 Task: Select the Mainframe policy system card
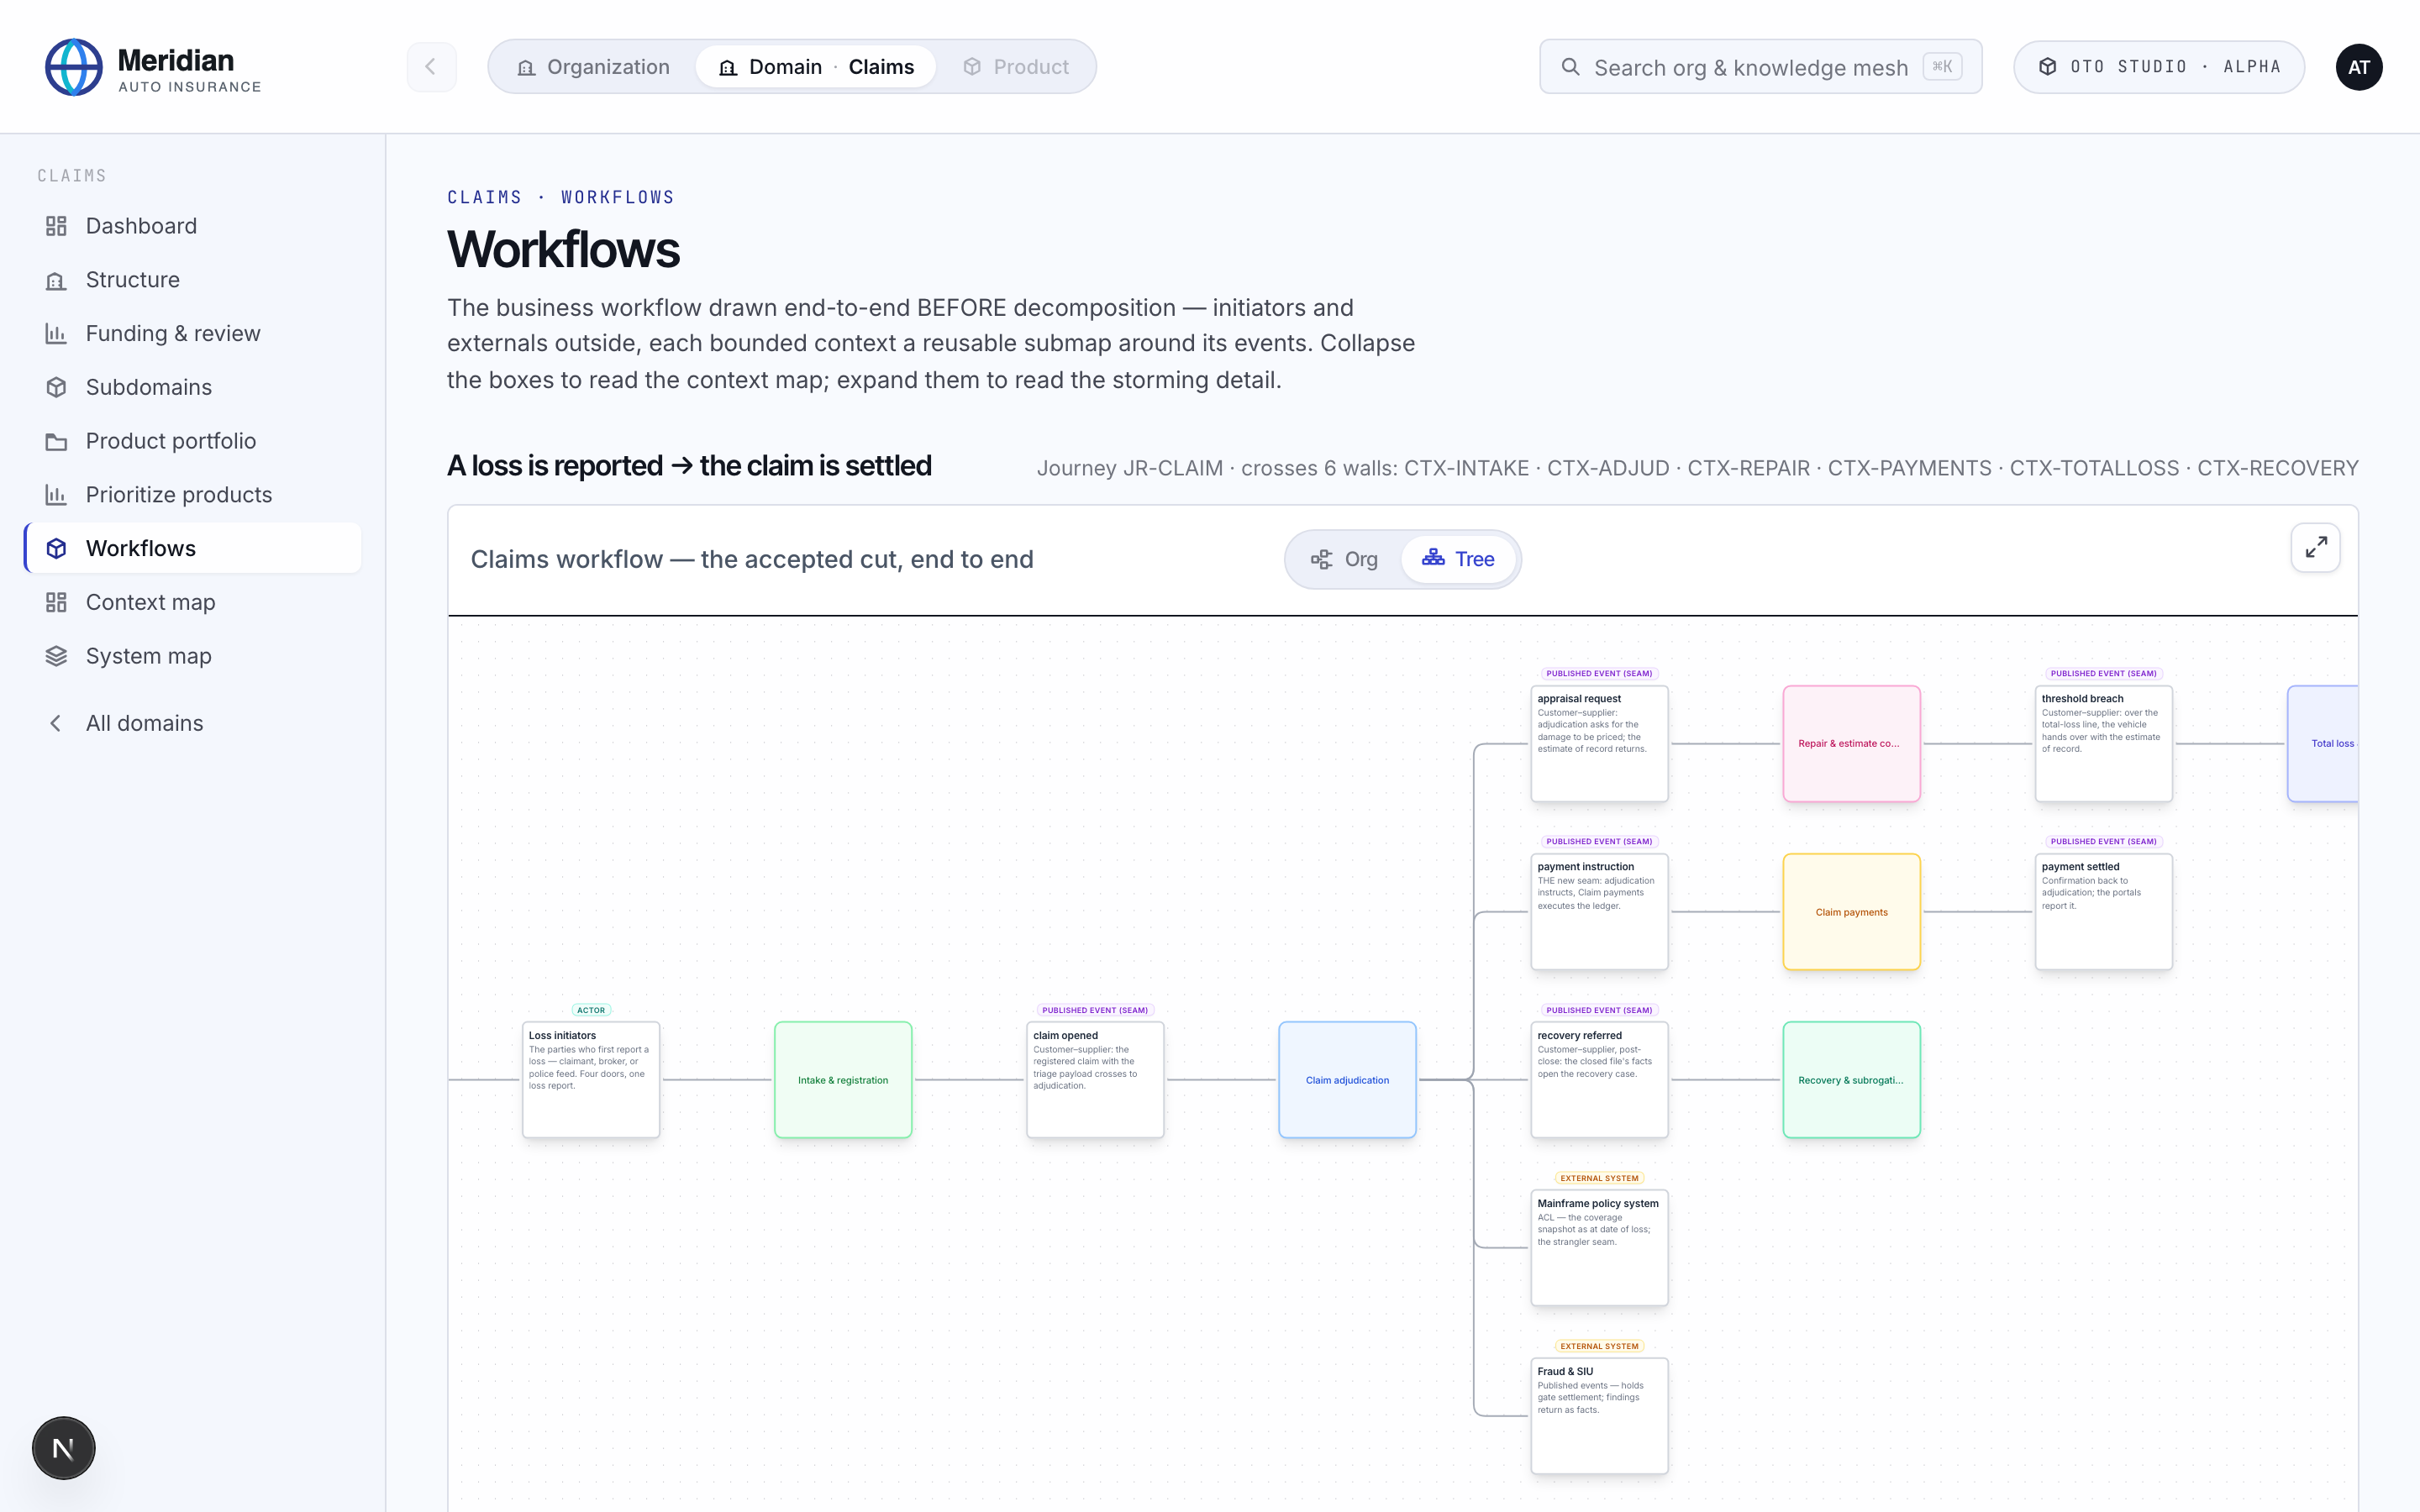pyautogui.click(x=1599, y=1248)
